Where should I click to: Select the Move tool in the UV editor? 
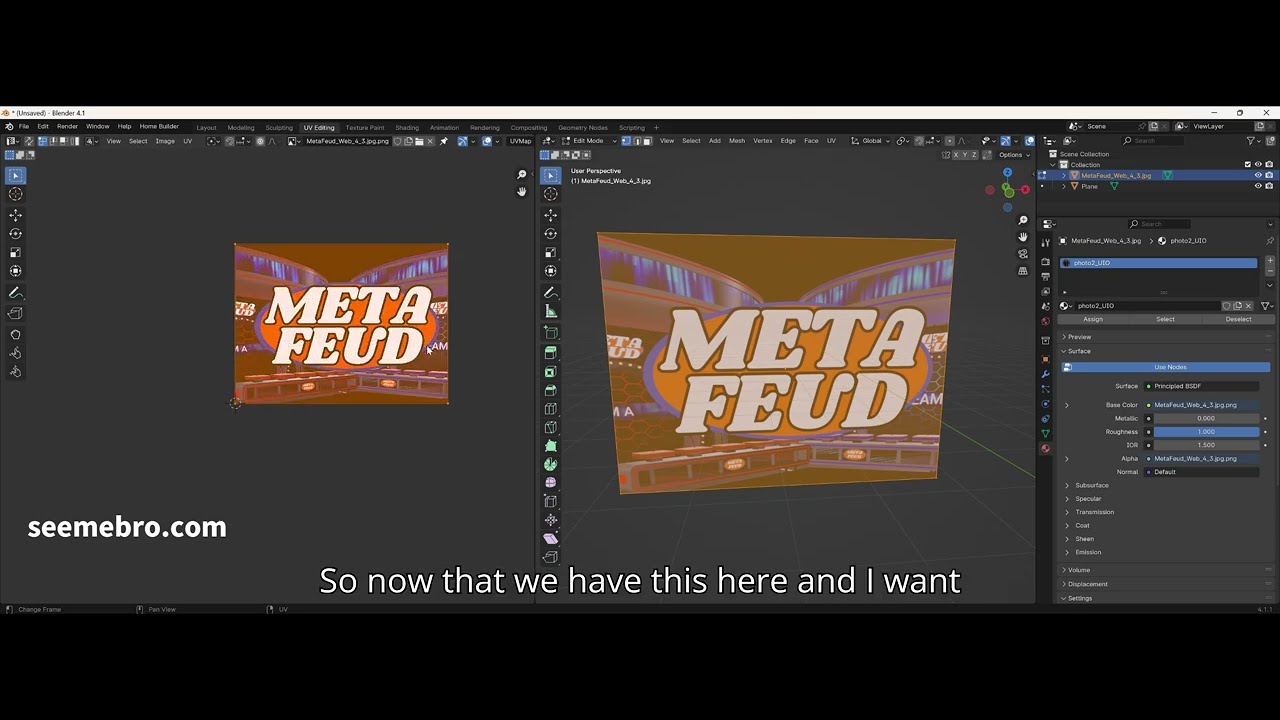15,215
